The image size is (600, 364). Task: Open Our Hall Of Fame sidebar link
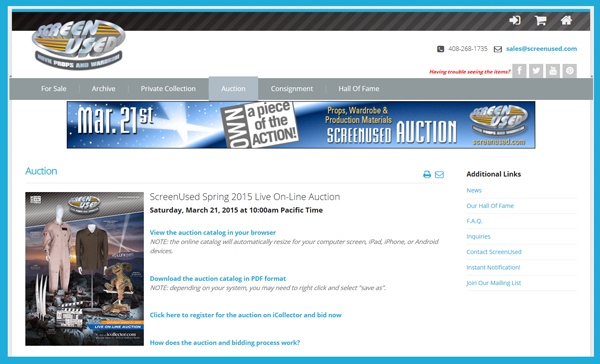[490, 206]
